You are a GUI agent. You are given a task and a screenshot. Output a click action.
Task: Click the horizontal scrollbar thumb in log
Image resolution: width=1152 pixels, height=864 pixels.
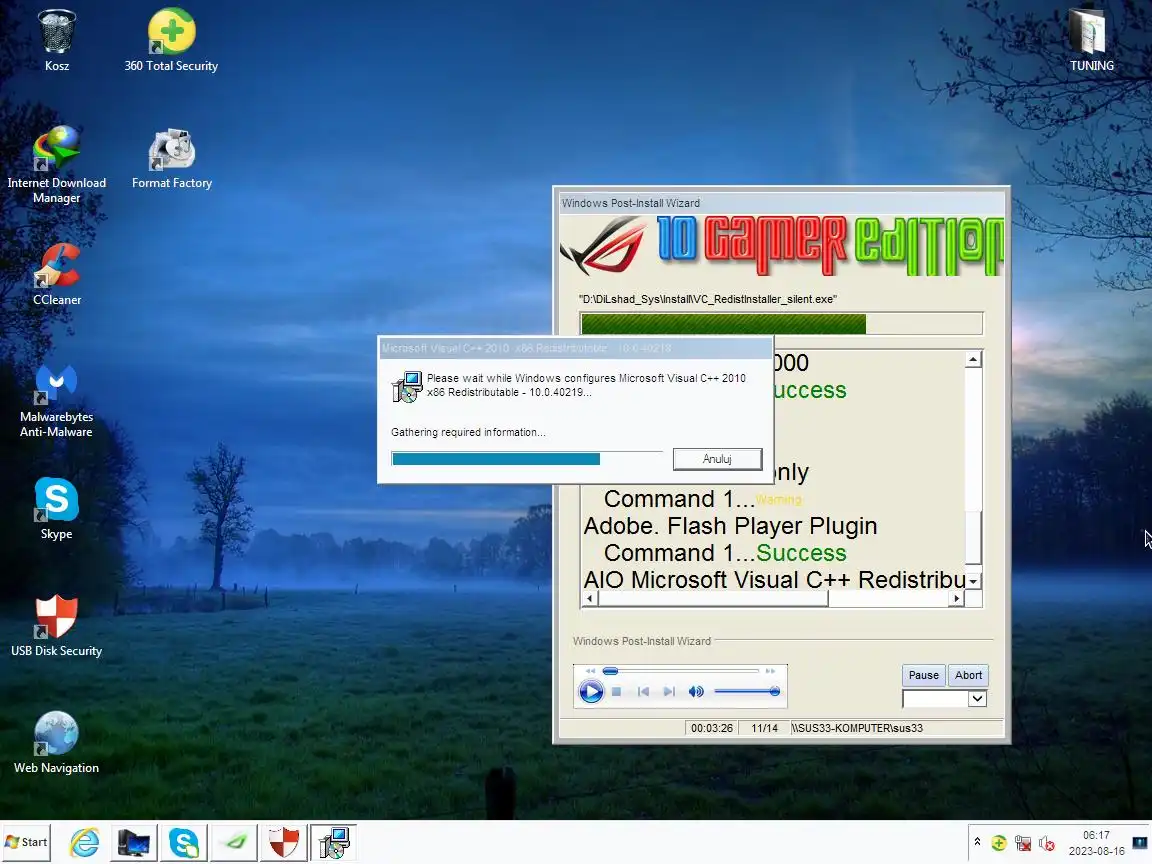[x=713, y=599]
